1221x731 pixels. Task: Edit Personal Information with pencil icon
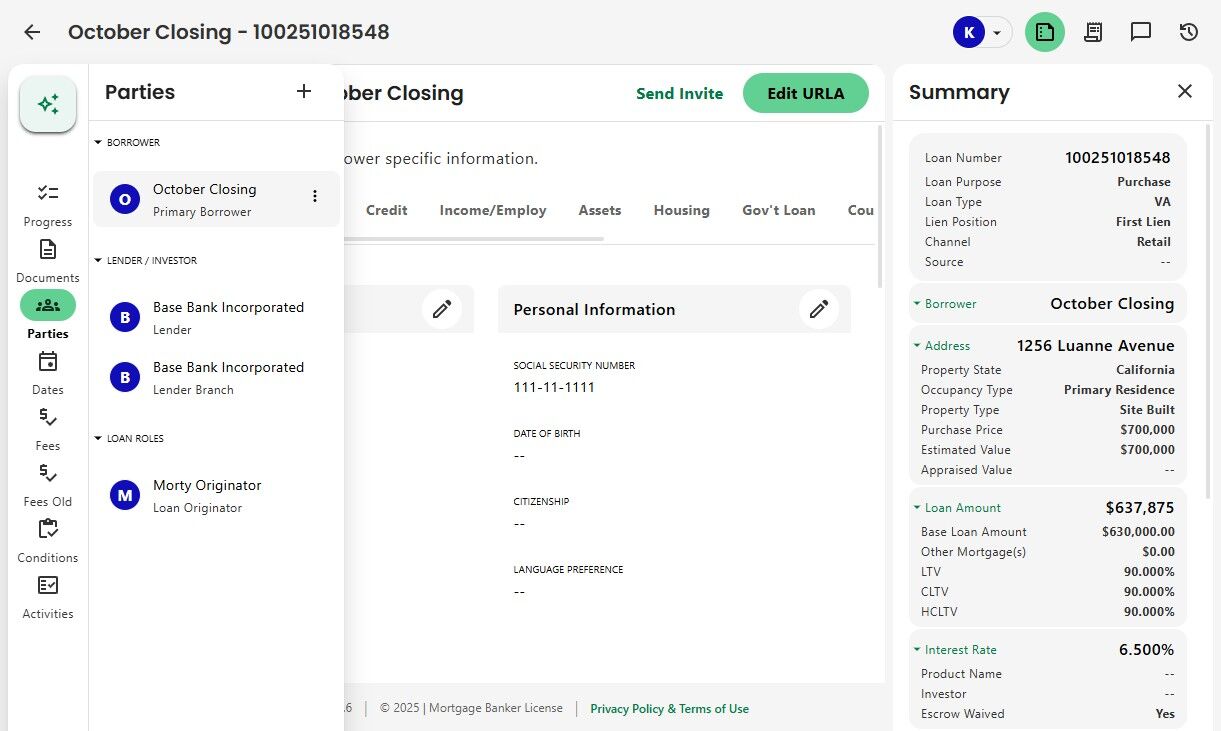819,309
